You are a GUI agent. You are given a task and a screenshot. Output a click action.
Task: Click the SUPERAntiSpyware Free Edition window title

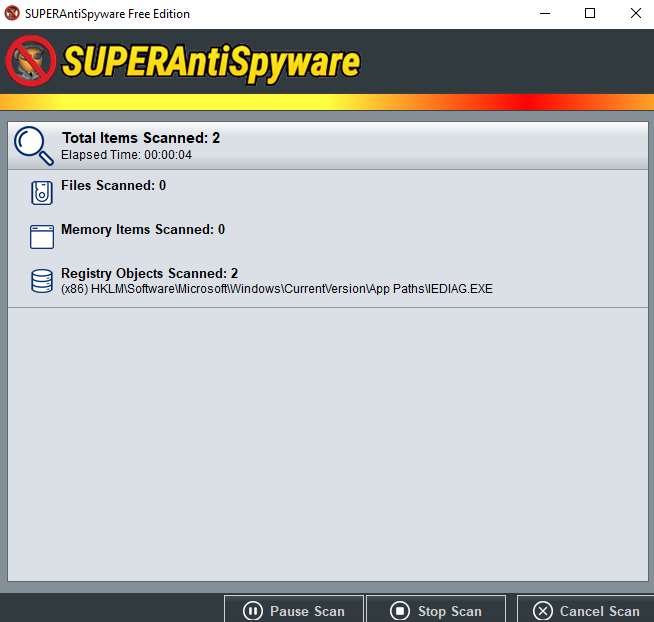point(107,14)
